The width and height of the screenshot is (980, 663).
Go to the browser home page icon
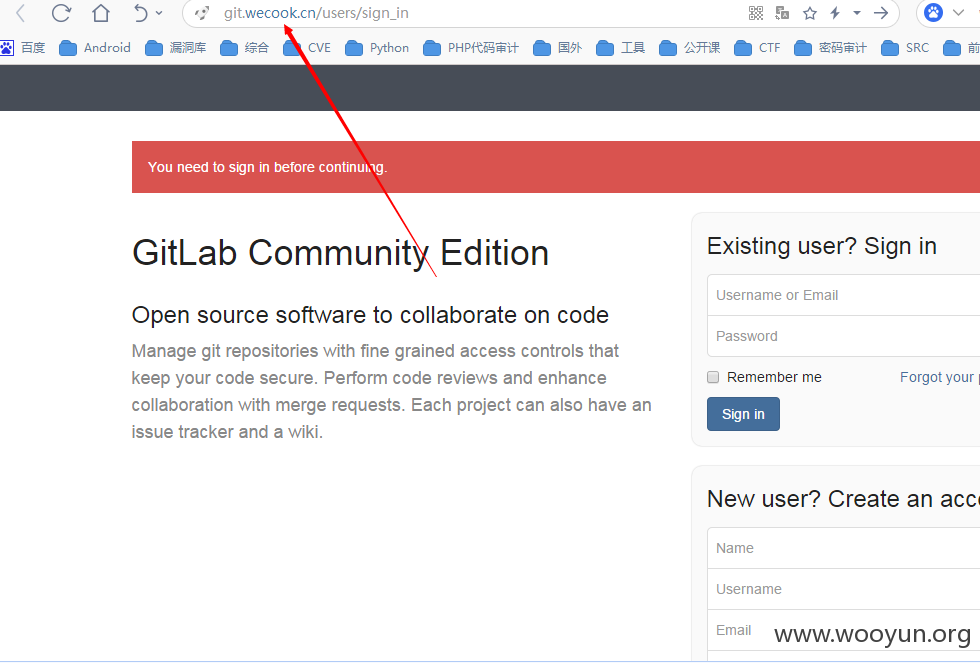click(101, 13)
